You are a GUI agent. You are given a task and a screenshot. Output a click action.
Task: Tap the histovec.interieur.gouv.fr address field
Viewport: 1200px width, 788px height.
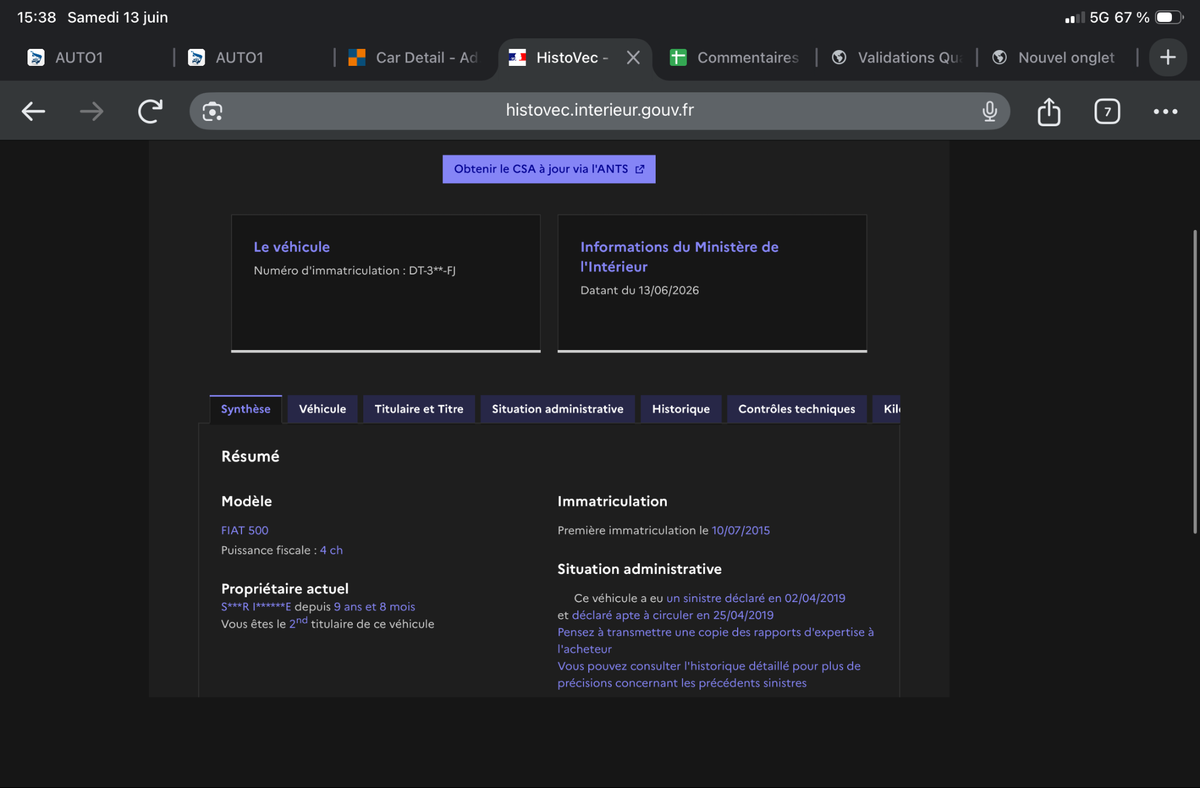(x=599, y=111)
